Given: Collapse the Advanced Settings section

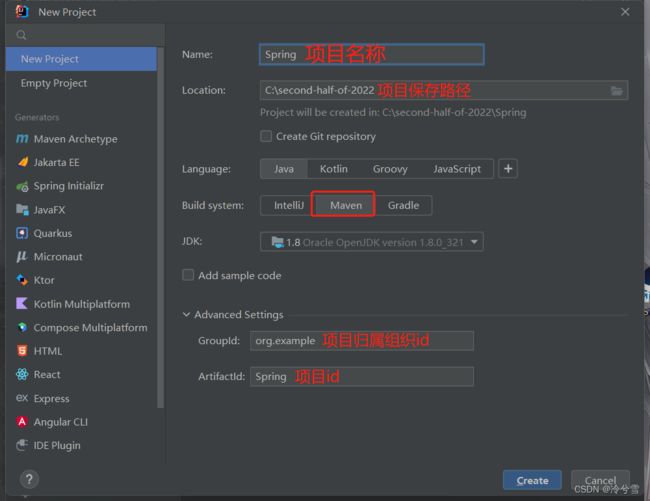Looking at the screenshot, I should click(x=187, y=314).
